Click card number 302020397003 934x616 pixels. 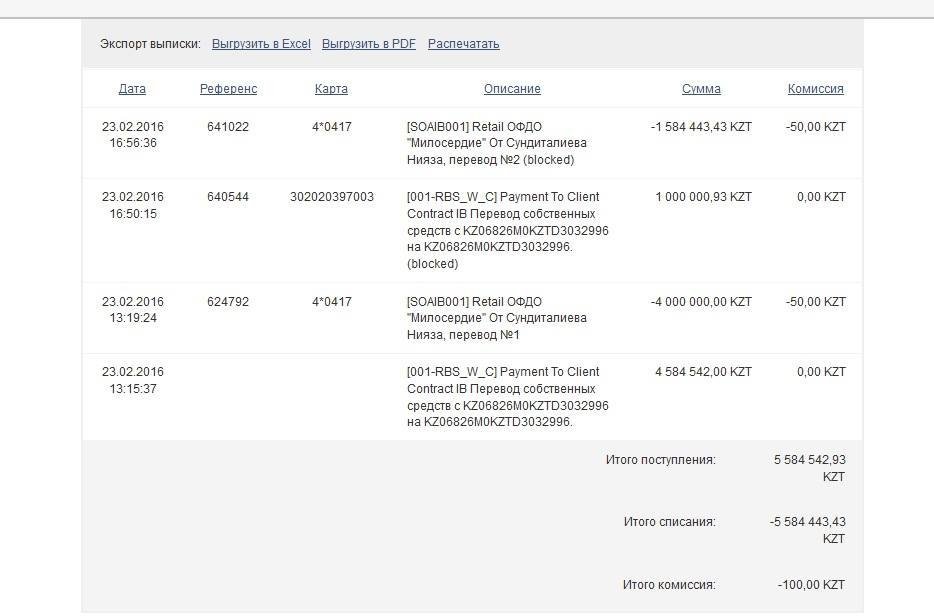(331, 197)
